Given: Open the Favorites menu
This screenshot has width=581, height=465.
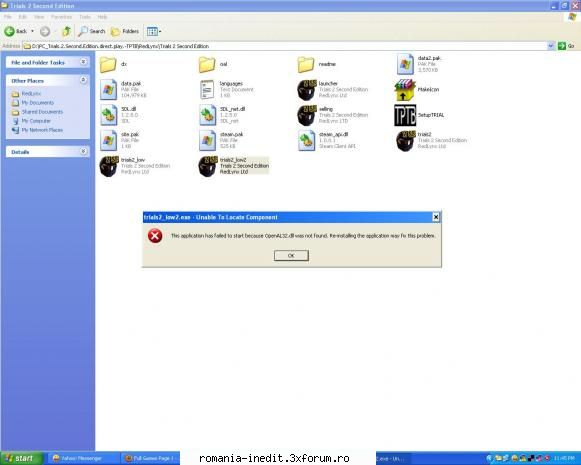Looking at the screenshot, I should [62, 17].
